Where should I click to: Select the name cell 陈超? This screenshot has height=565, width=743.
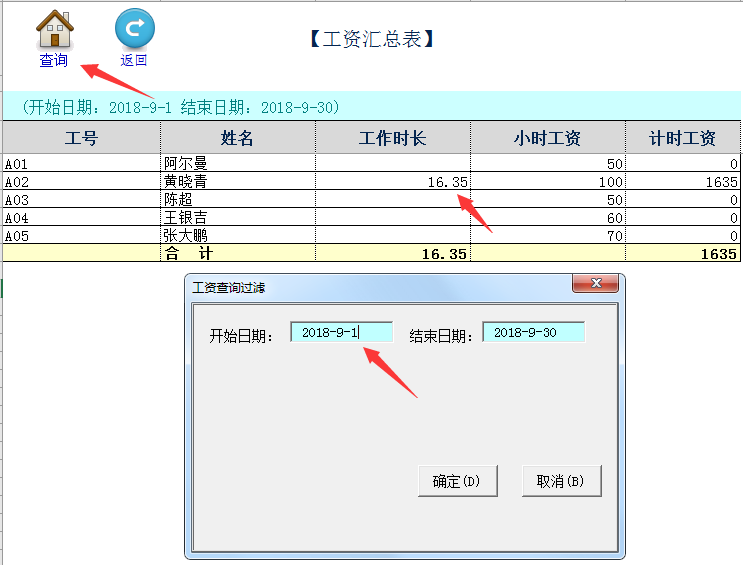[x=238, y=199]
